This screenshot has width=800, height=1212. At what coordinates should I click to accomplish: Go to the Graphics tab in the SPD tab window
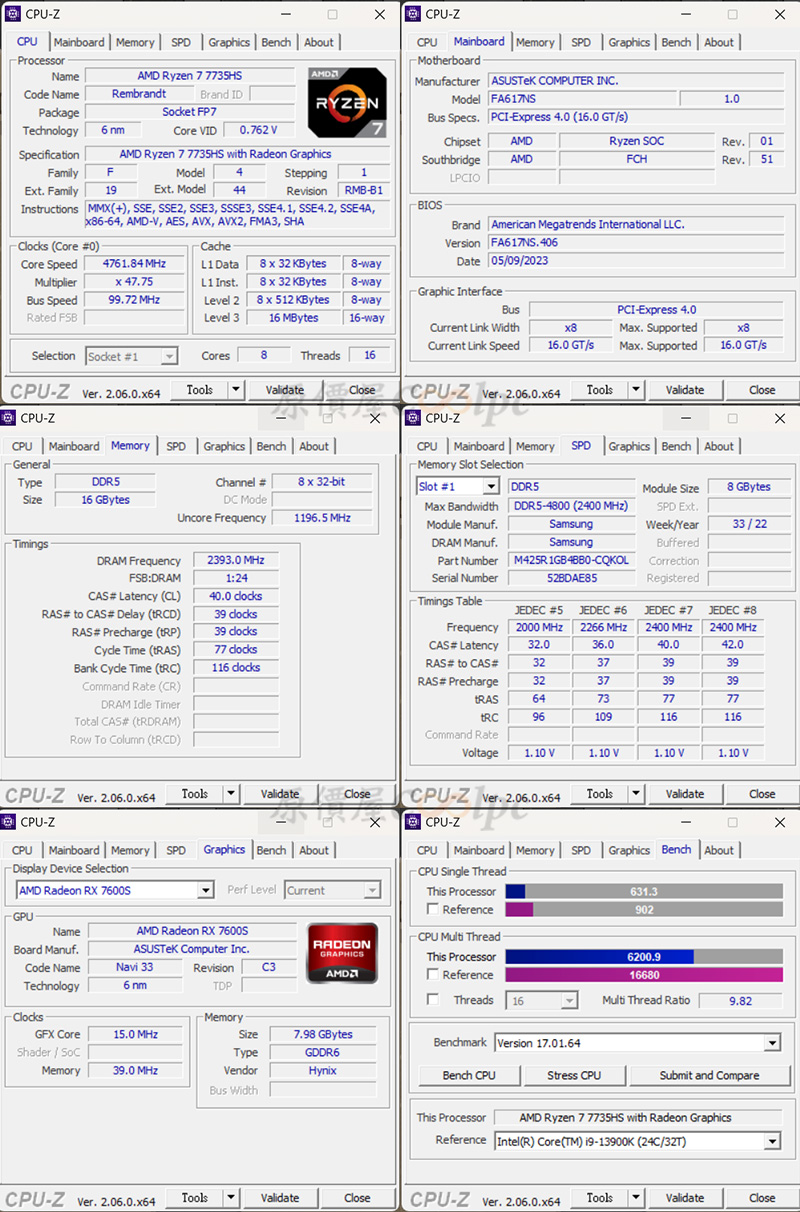[x=629, y=446]
